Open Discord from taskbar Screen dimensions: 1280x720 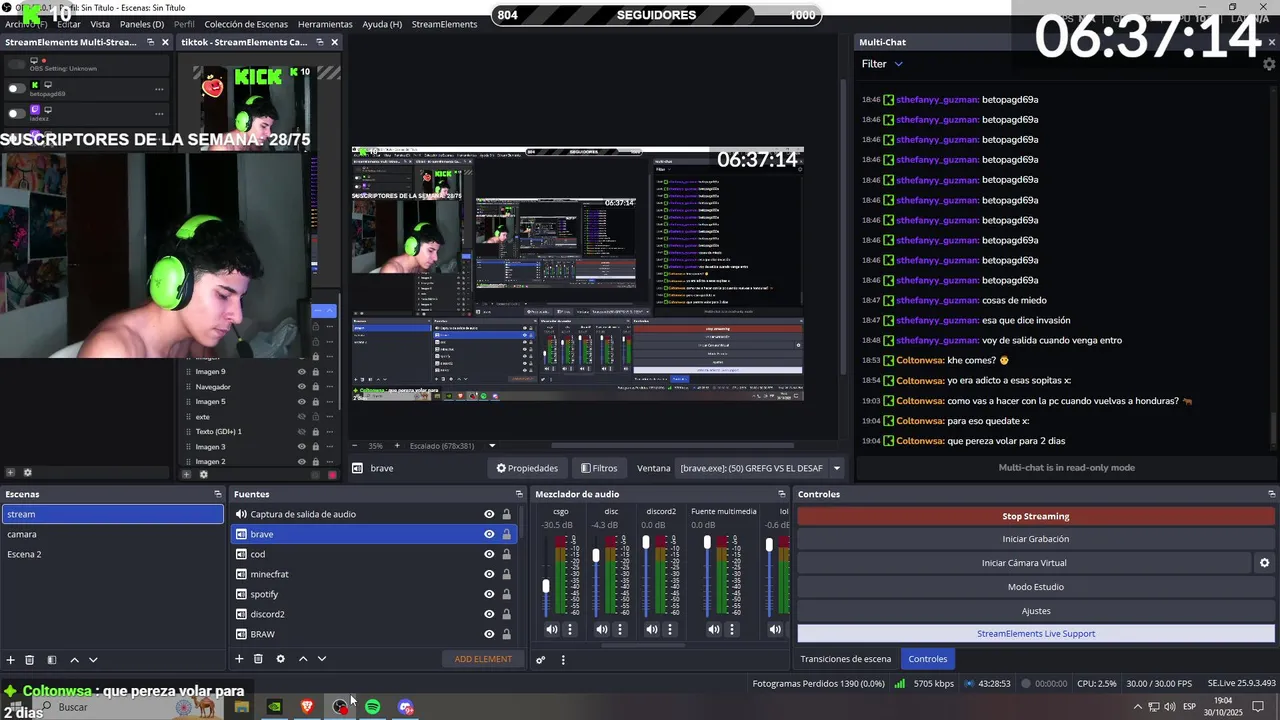[405, 707]
